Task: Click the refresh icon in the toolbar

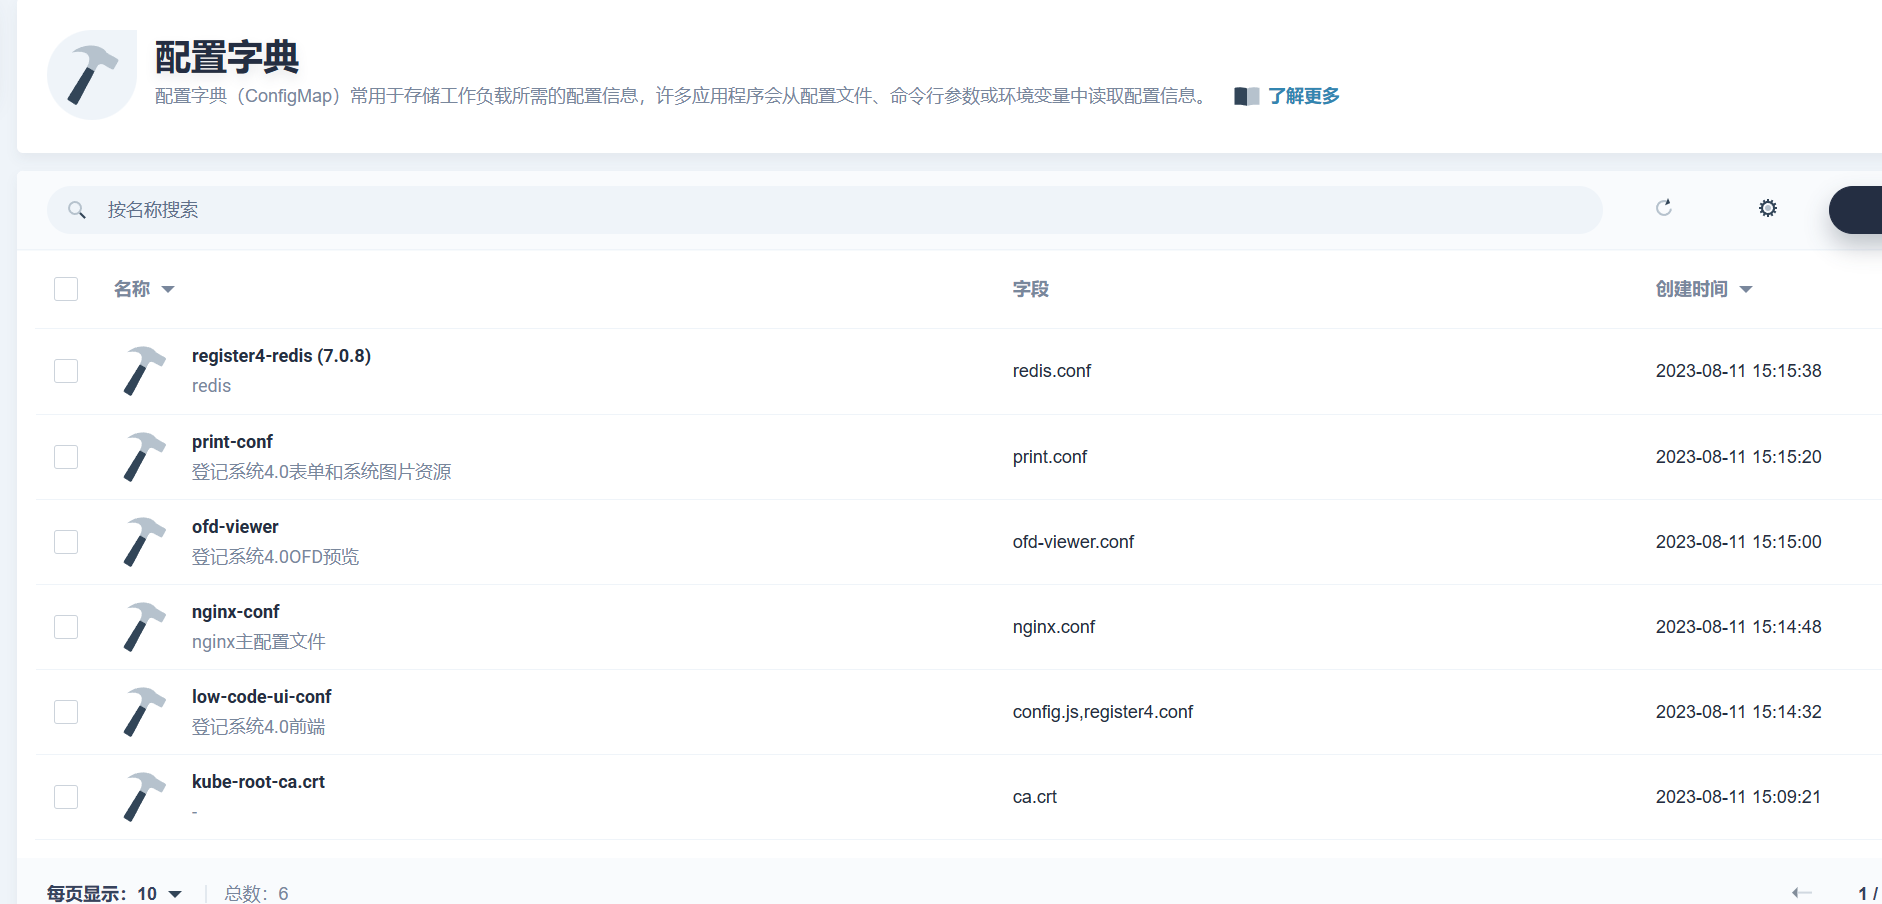Action: tap(1664, 208)
